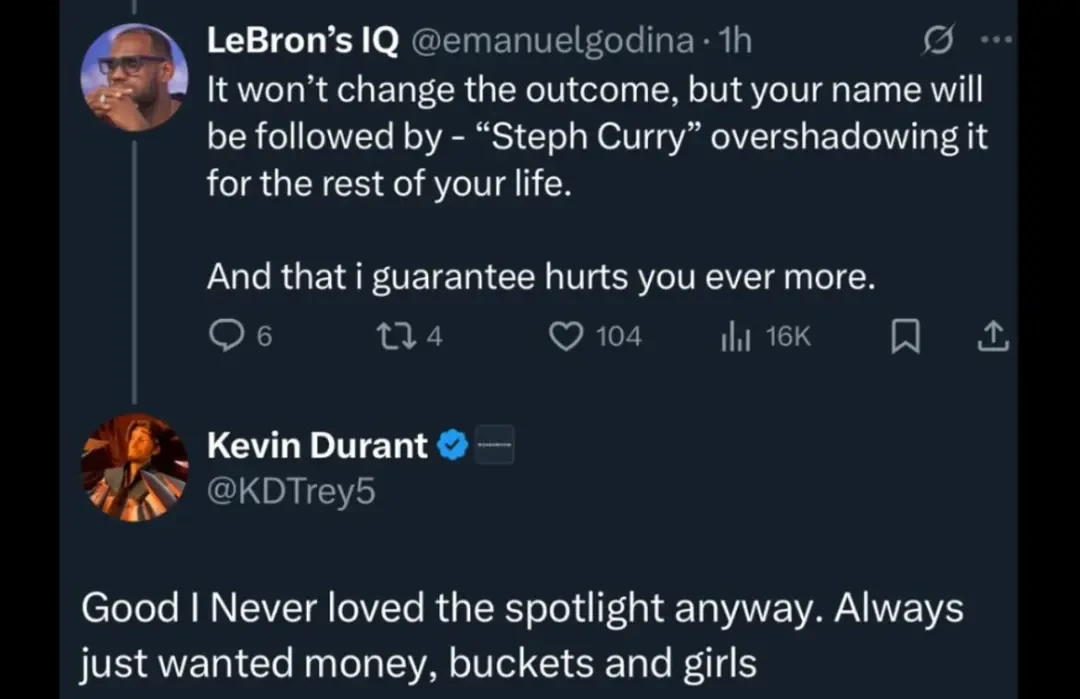Open Kevin Durant's profile avatar
The height and width of the screenshot is (699, 1080).
click(134, 468)
